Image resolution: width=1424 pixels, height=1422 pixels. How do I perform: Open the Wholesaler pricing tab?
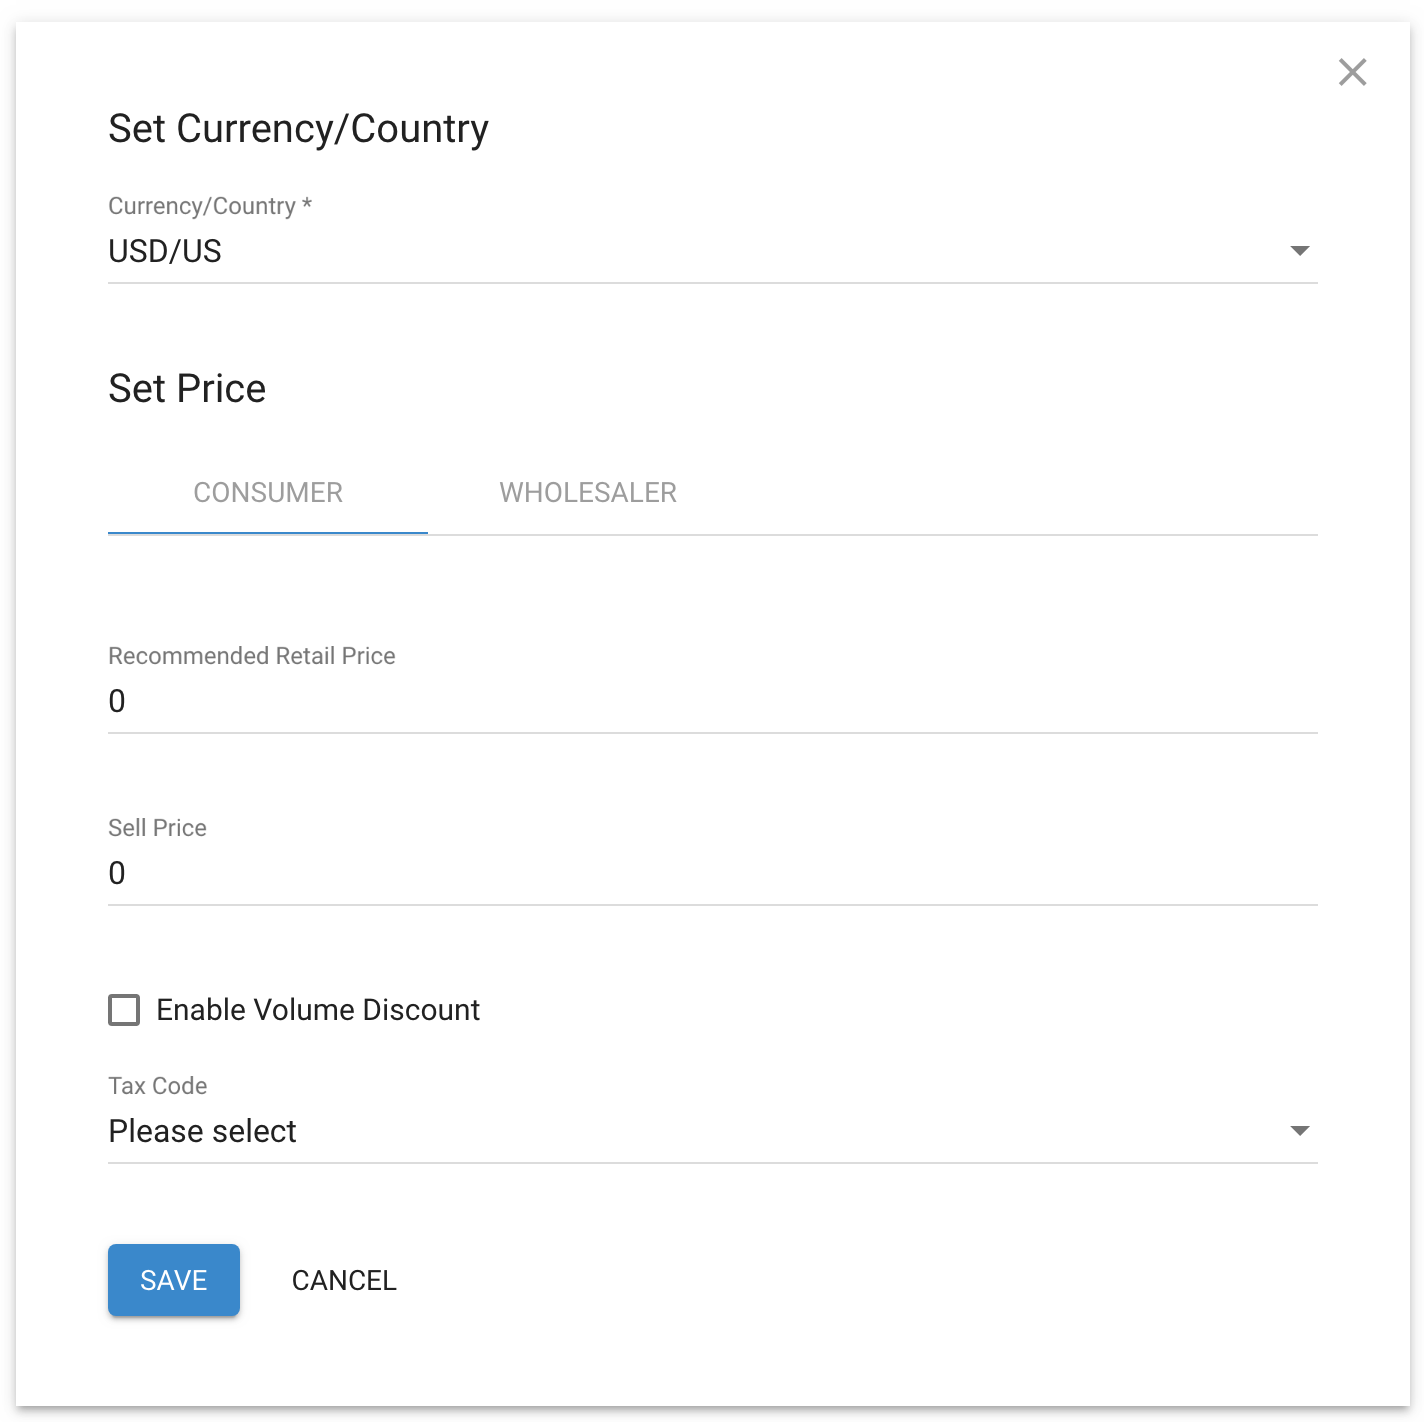tap(588, 492)
